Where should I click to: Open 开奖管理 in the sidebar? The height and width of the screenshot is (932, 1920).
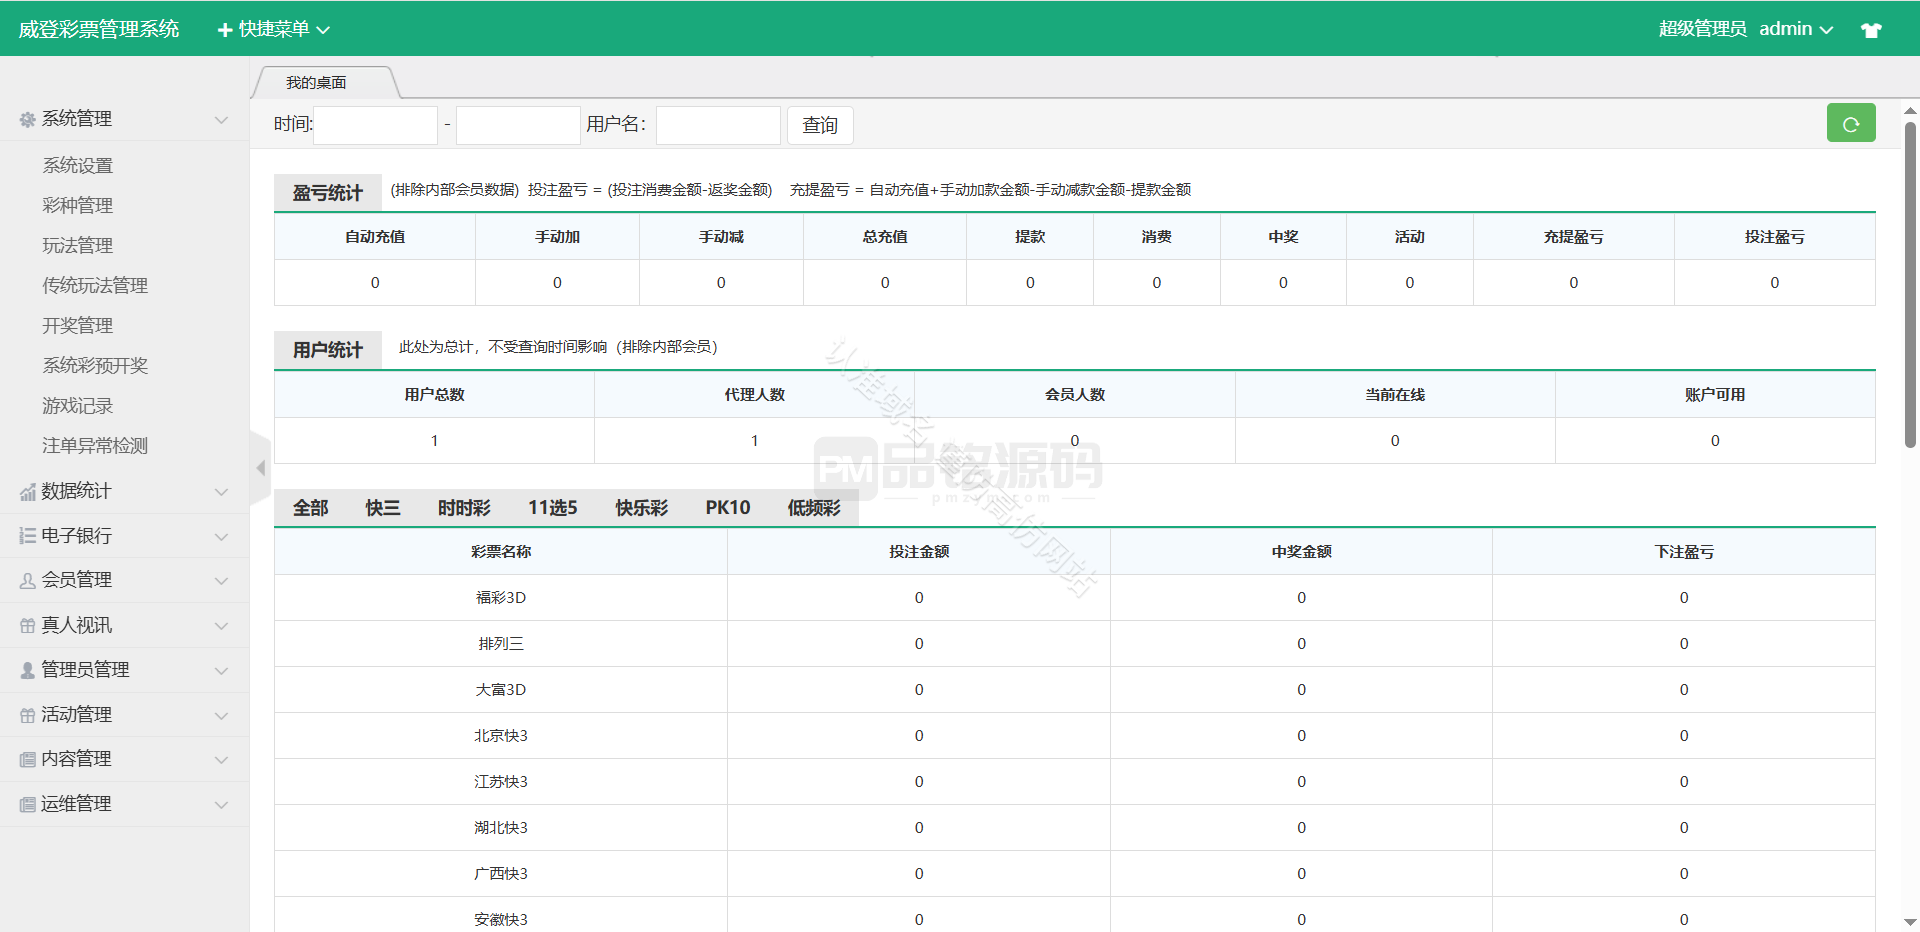pyautogui.click(x=78, y=326)
